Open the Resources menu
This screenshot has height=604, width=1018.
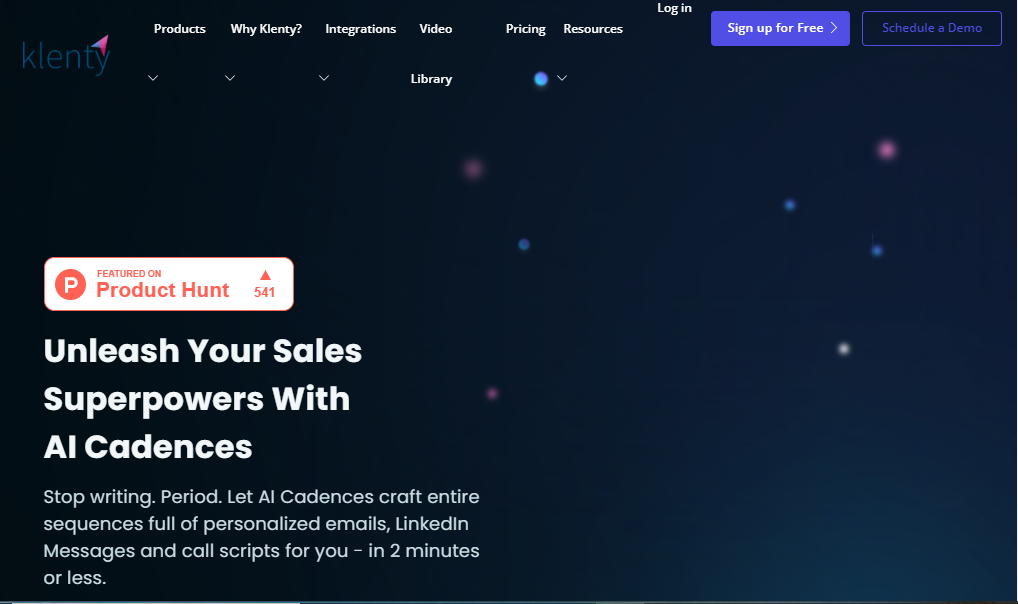[593, 29]
